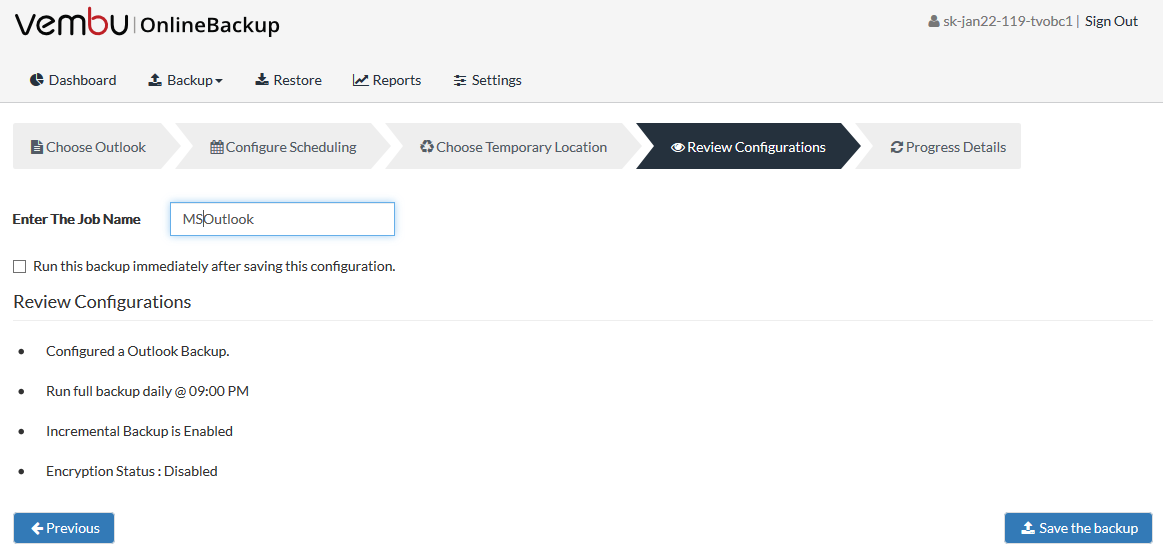Click the upload icon on Save the backup
The width and height of the screenshot is (1163, 553).
pyautogui.click(x=1028, y=528)
